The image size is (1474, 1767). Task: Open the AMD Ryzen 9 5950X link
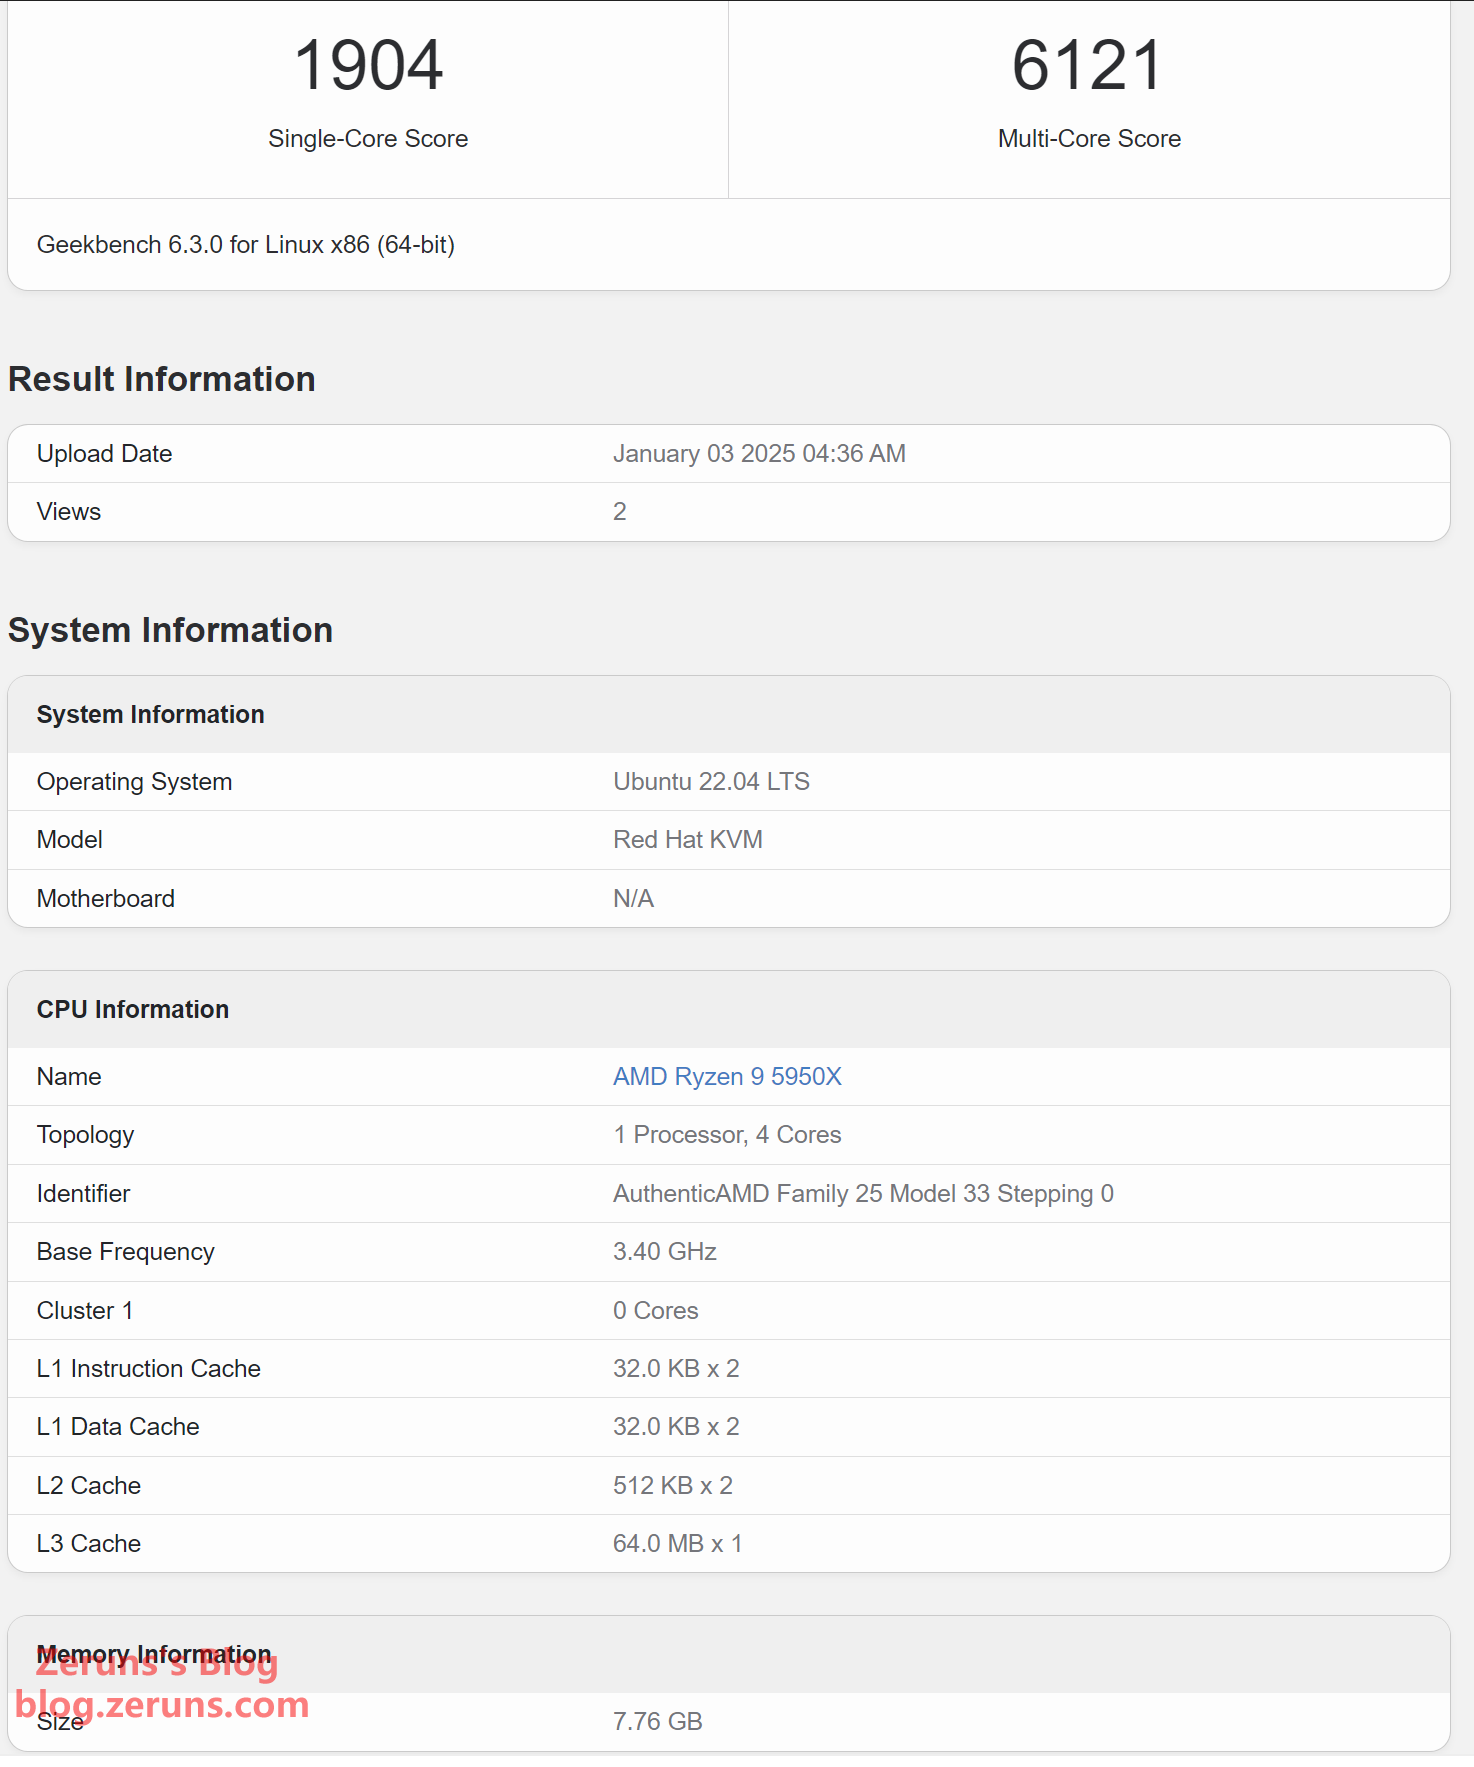coord(727,1076)
